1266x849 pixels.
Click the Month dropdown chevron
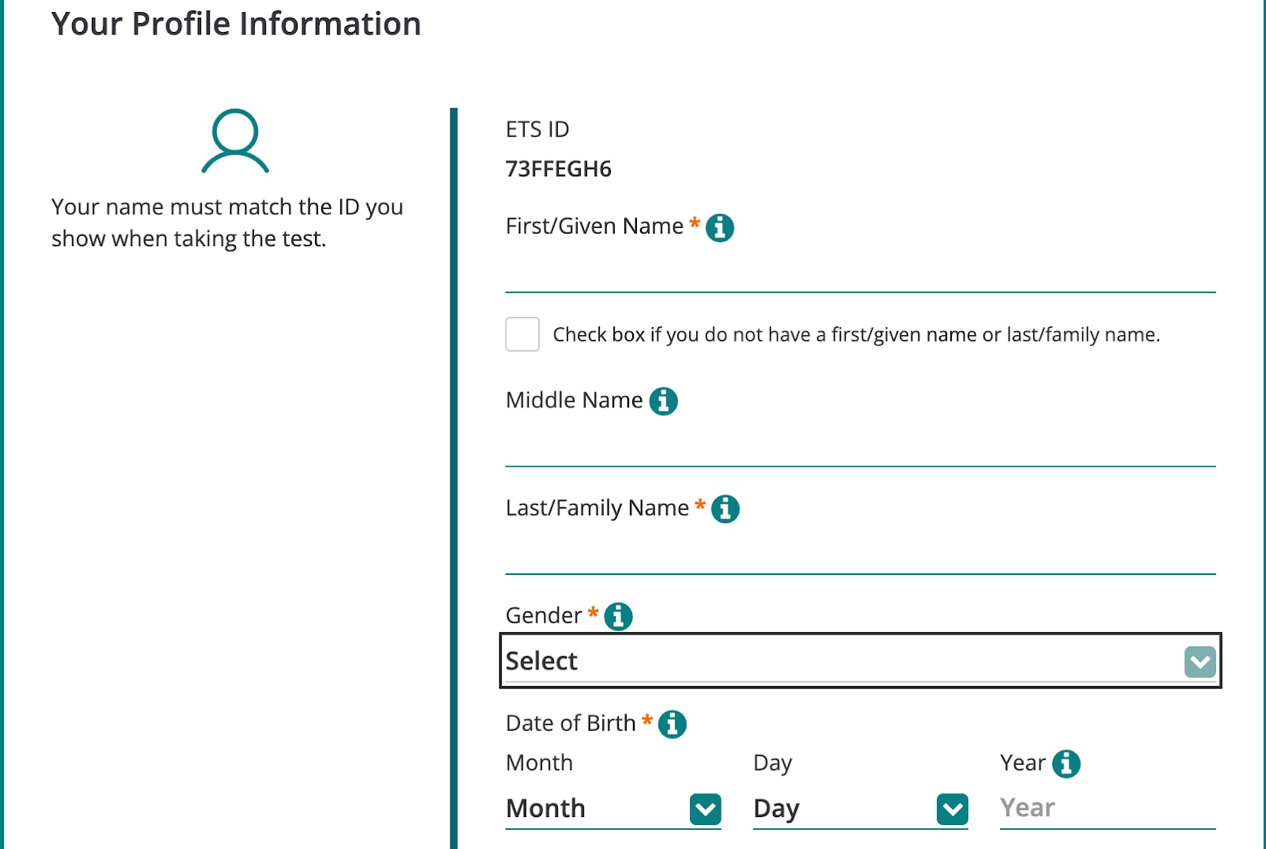[x=705, y=809]
